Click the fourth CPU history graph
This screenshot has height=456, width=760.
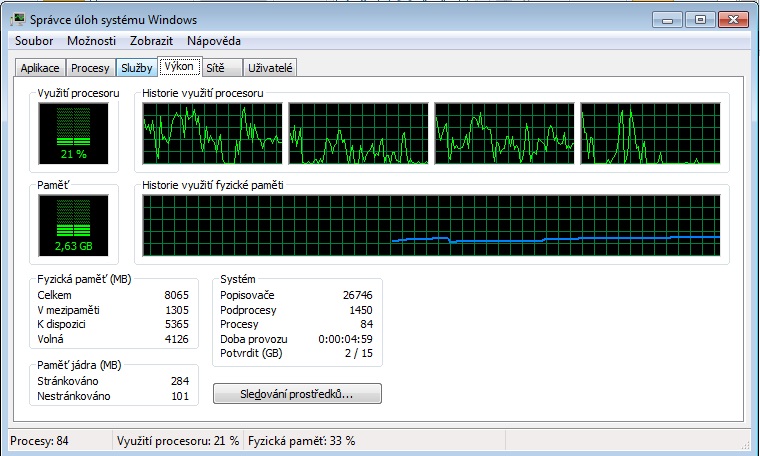pos(649,134)
